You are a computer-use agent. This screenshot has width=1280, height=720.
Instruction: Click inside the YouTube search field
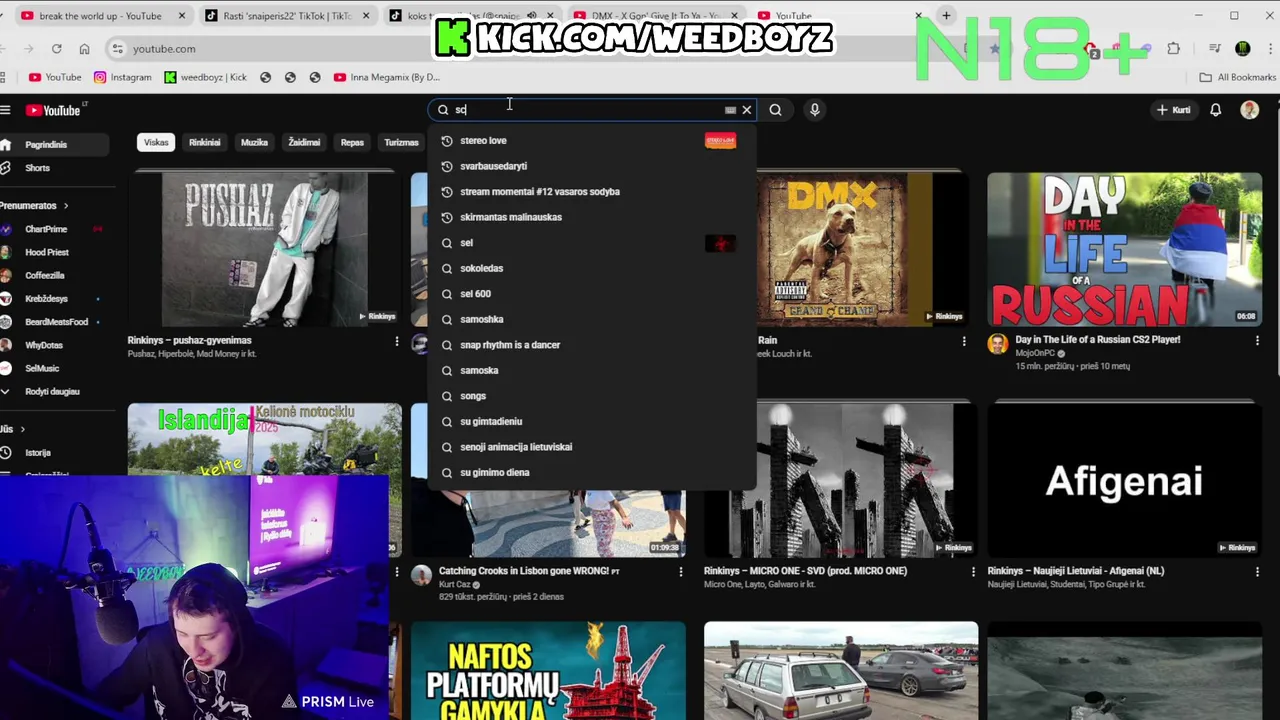click(590, 110)
